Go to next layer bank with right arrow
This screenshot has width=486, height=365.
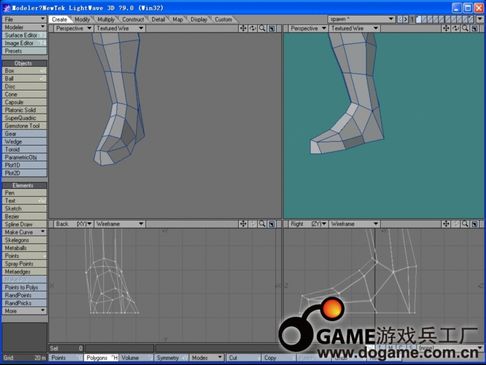click(405, 19)
